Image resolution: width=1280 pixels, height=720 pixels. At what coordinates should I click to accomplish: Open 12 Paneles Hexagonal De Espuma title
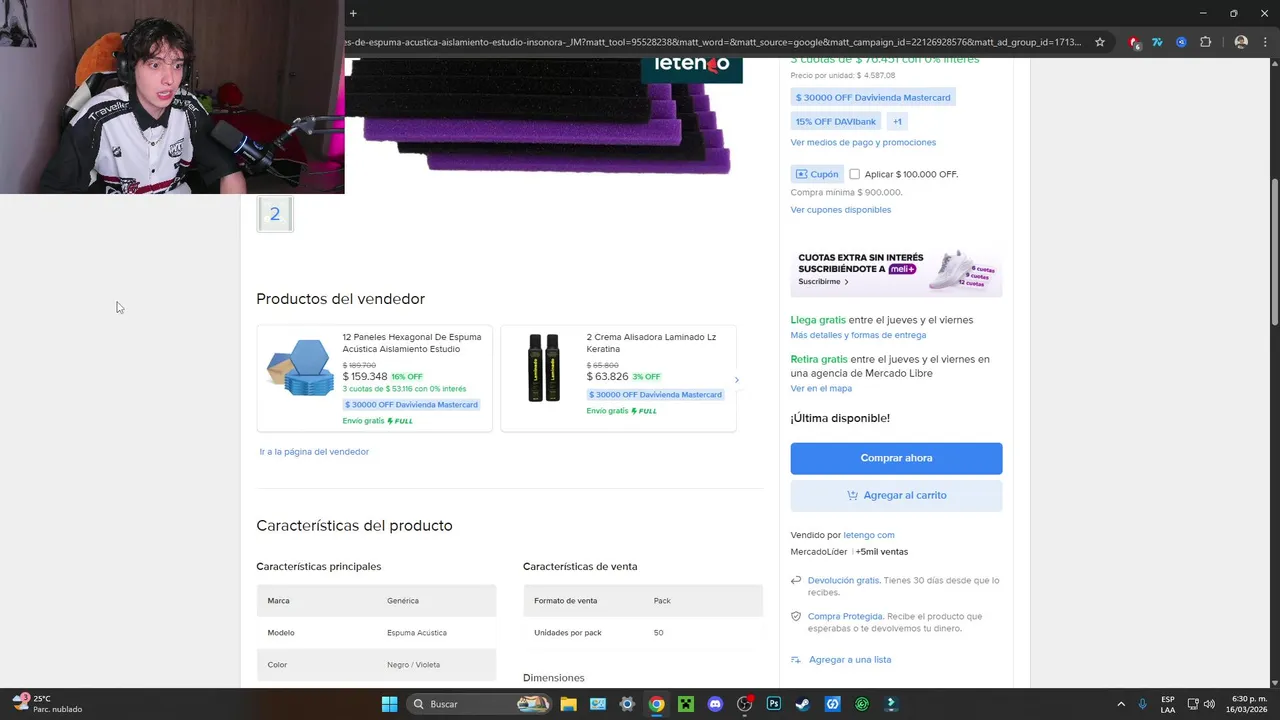(x=412, y=343)
